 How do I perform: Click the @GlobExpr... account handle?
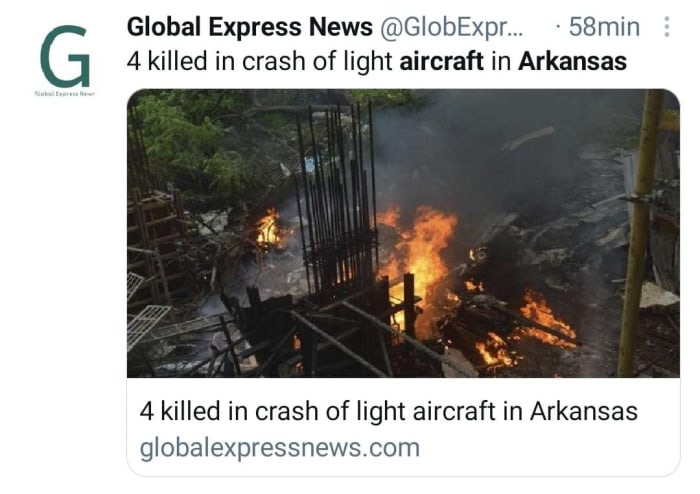pyautogui.click(x=451, y=27)
